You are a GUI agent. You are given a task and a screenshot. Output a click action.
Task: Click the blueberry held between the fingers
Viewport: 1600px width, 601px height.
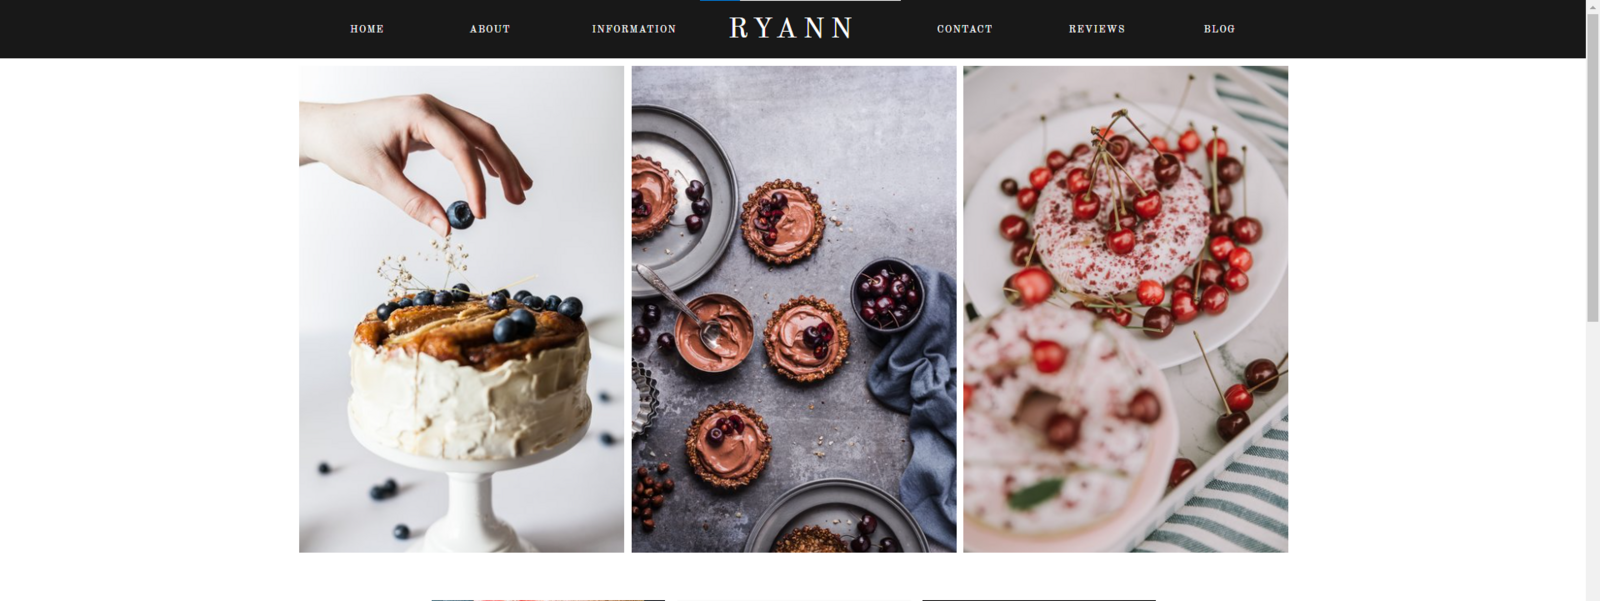tap(460, 214)
